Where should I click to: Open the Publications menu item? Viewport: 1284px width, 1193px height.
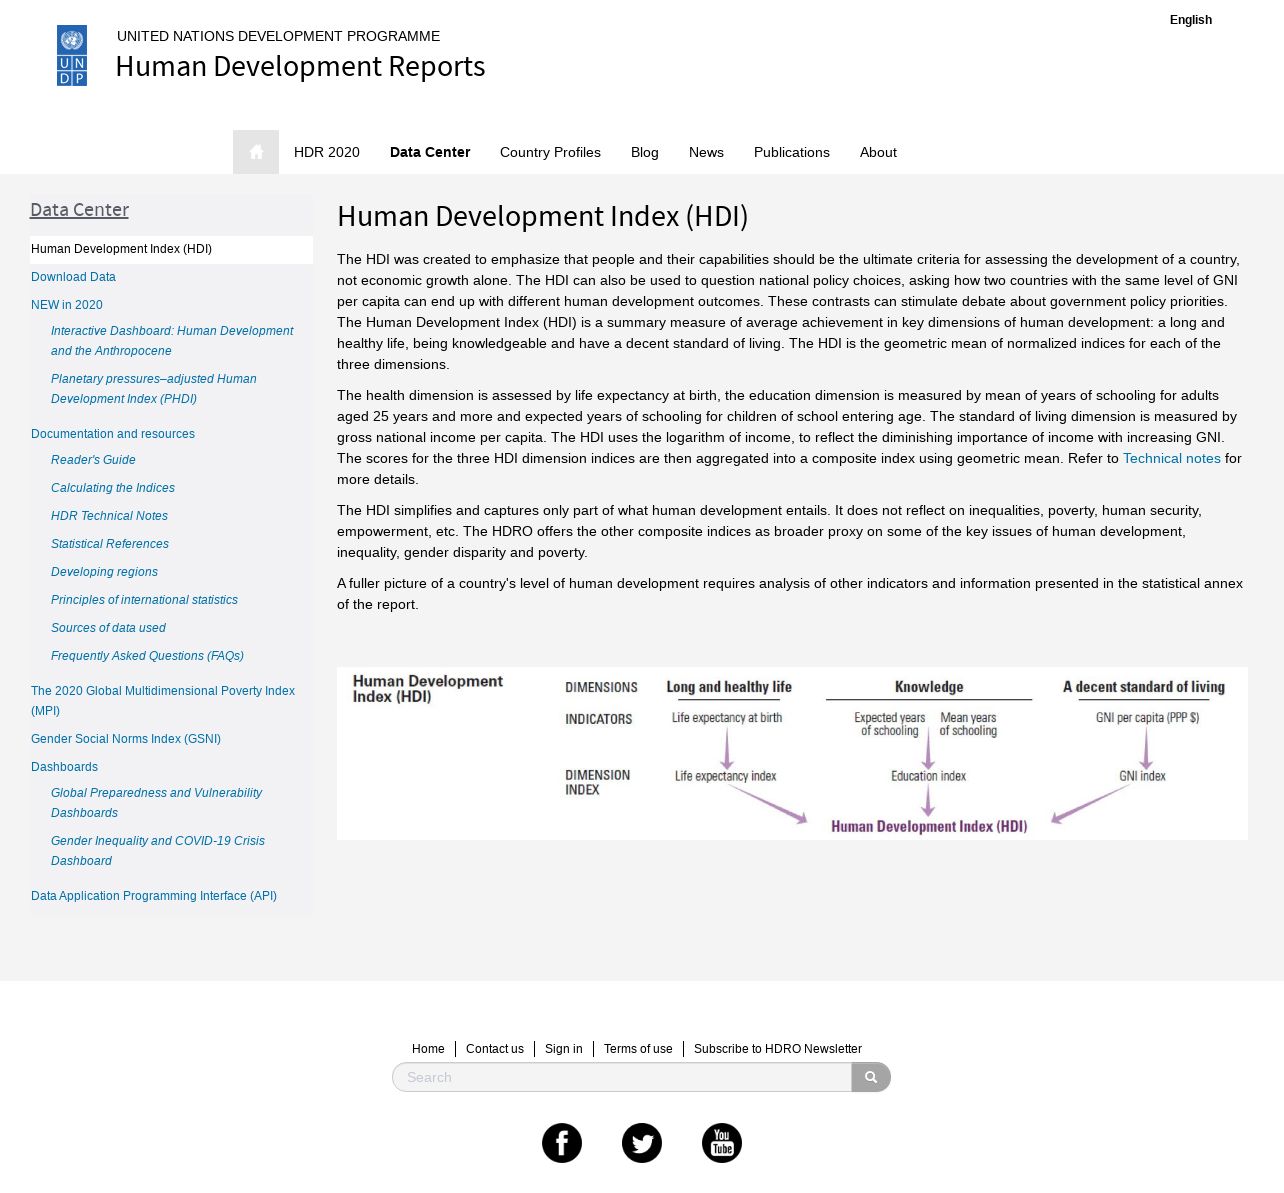(792, 152)
